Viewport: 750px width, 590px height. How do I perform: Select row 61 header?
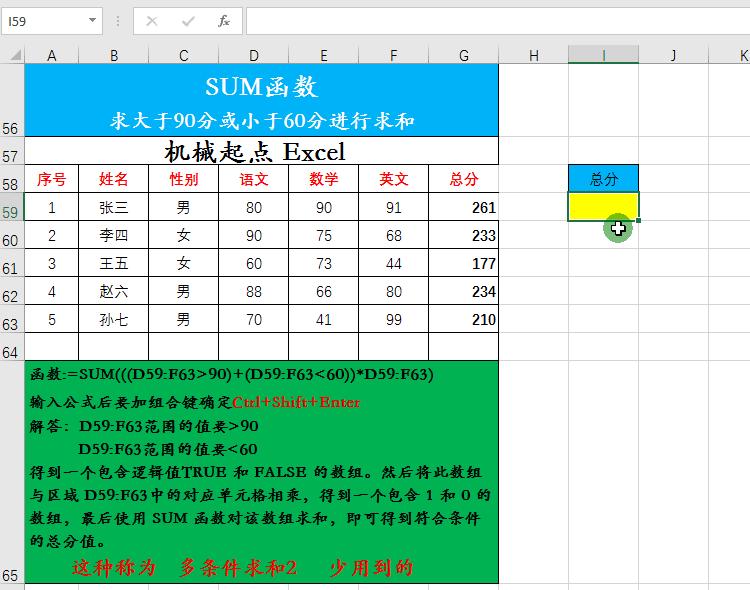(x=12, y=263)
